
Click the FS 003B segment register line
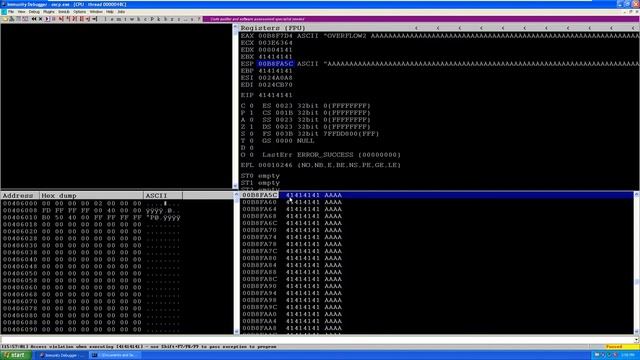pyautogui.click(x=320, y=134)
